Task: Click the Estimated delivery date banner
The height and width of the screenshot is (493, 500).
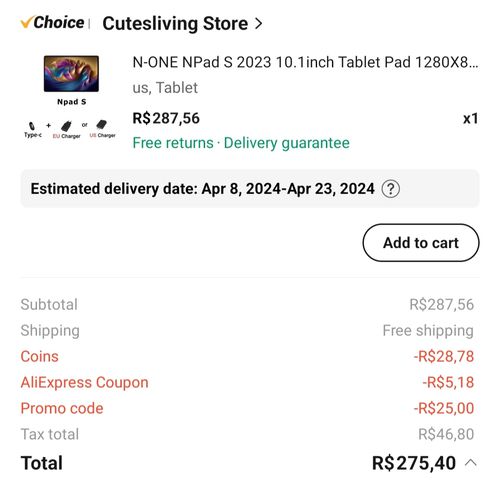Action: (x=250, y=189)
